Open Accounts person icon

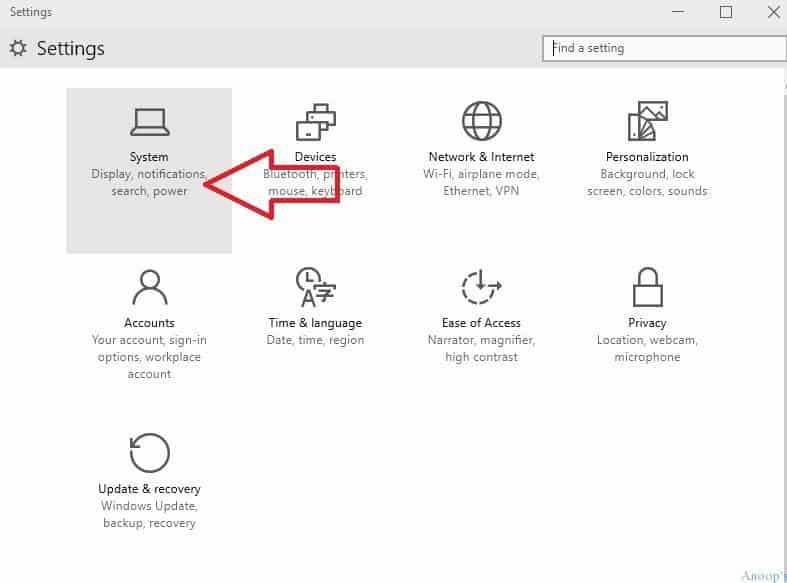(150, 287)
